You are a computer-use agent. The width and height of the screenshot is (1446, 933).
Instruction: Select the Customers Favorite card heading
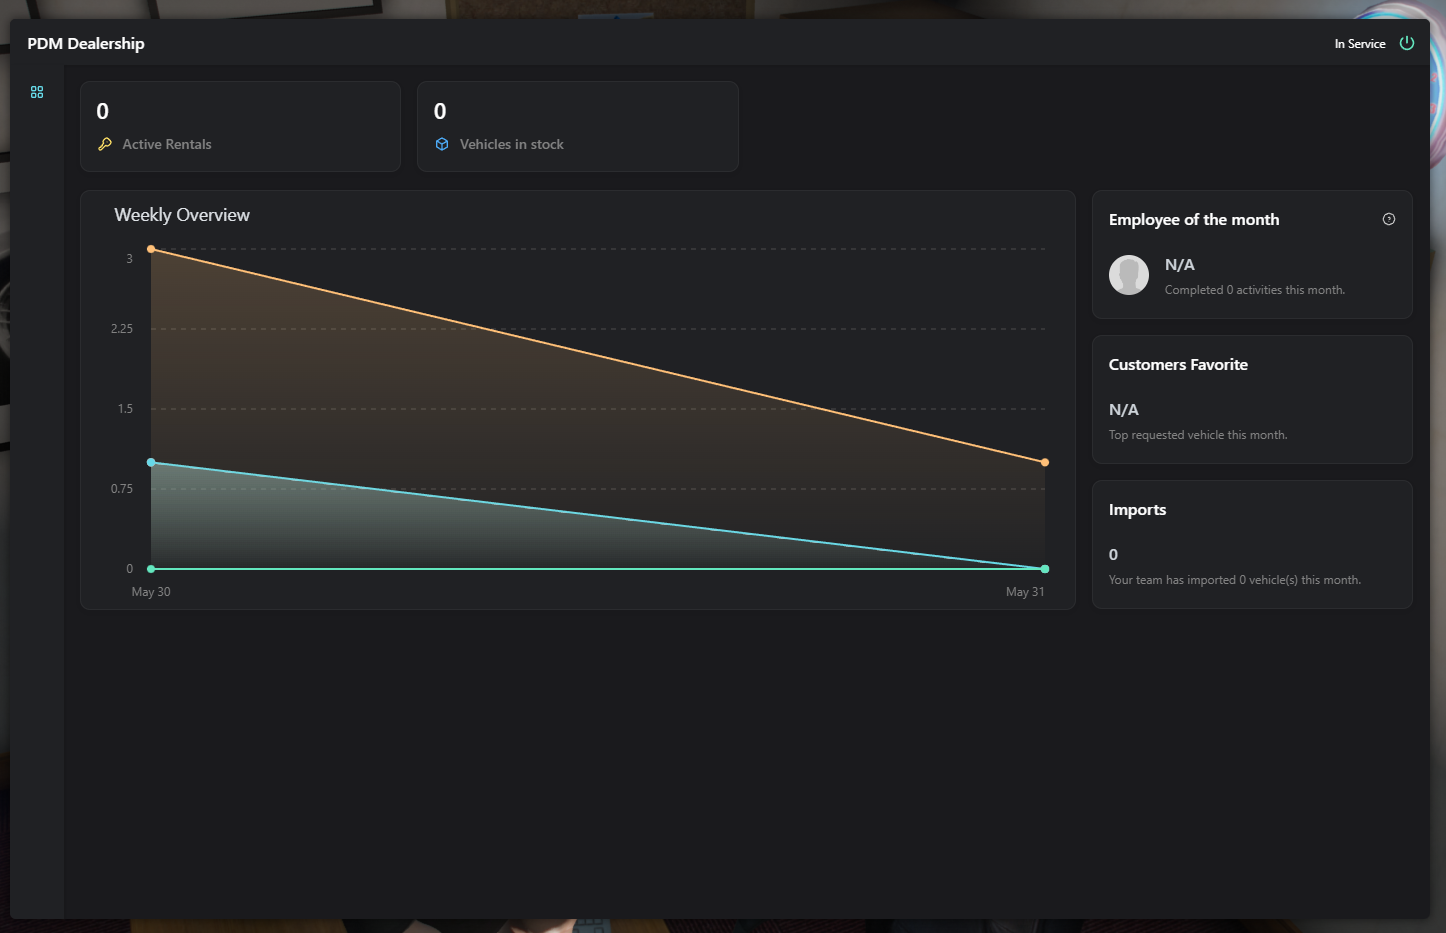point(1178,365)
